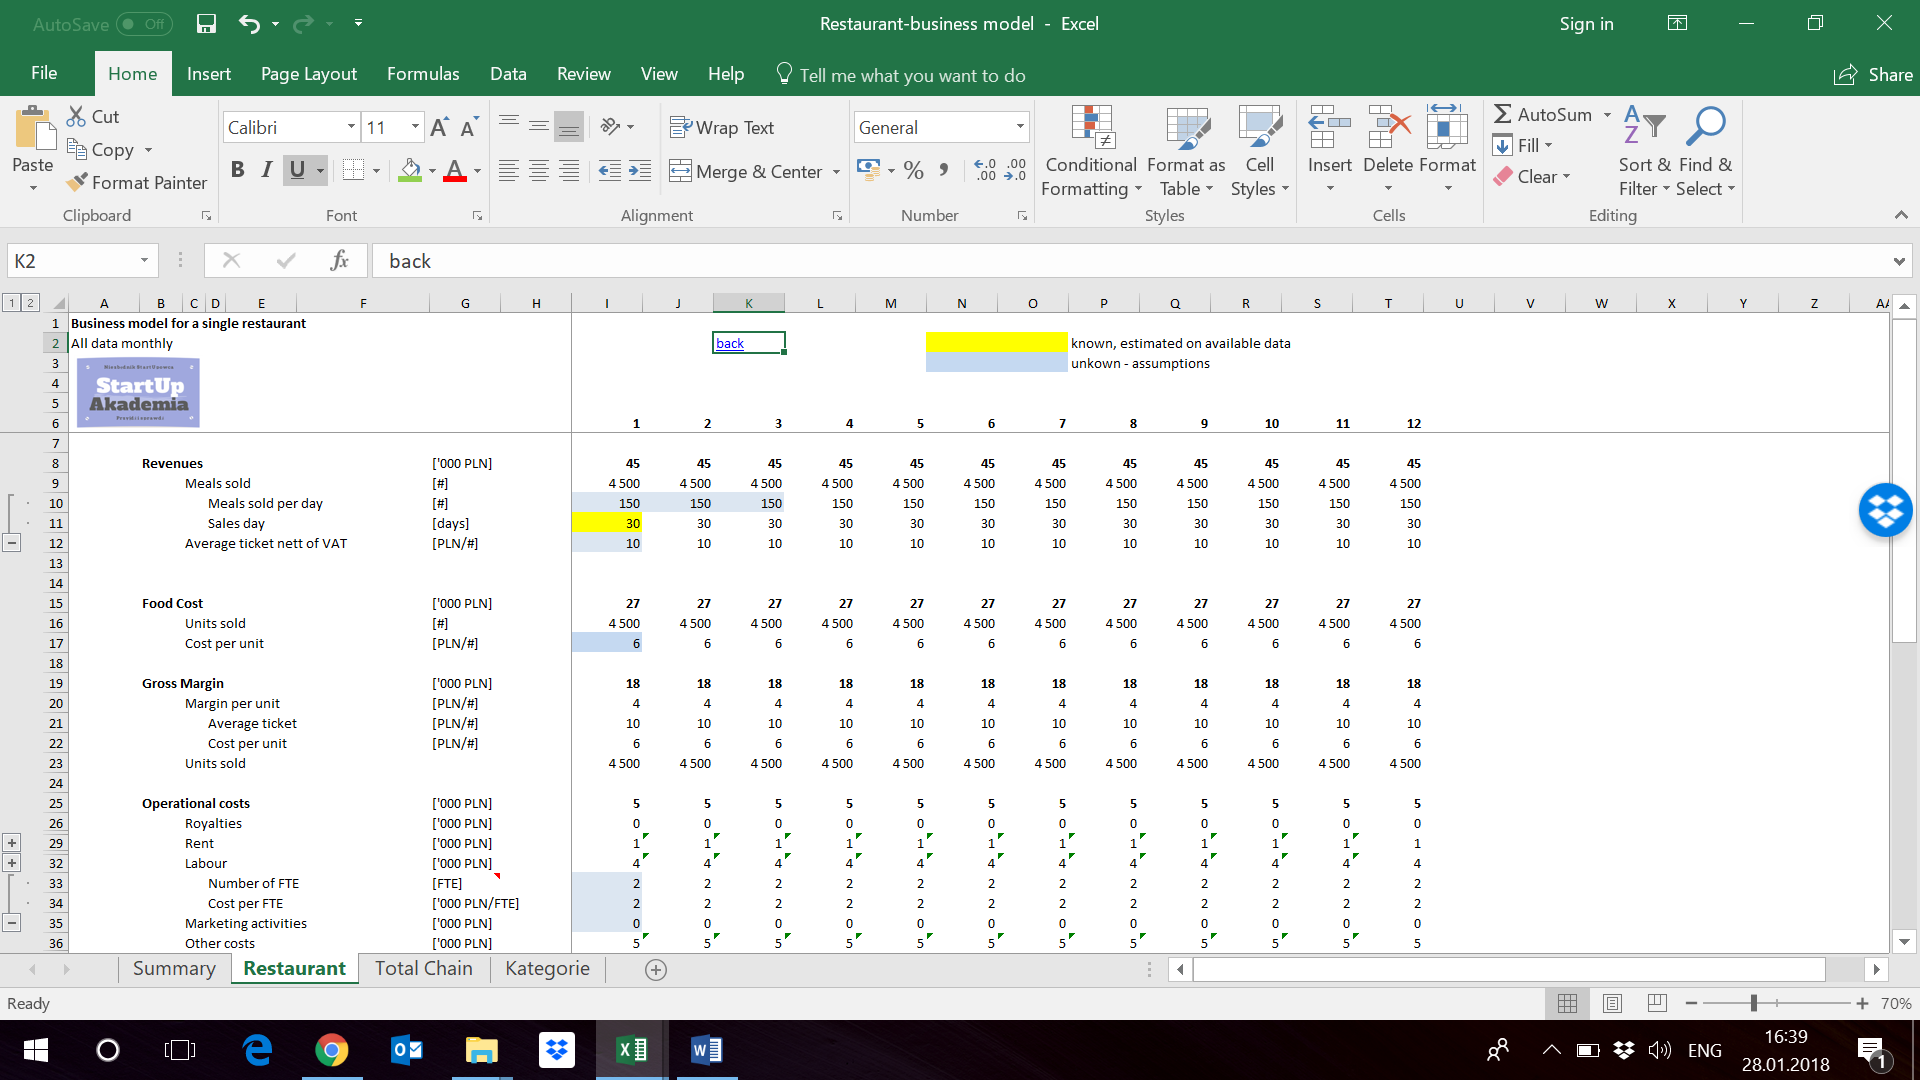Open the Formulas ribbon tab
The height and width of the screenshot is (1080, 1920).
pyautogui.click(x=423, y=74)
